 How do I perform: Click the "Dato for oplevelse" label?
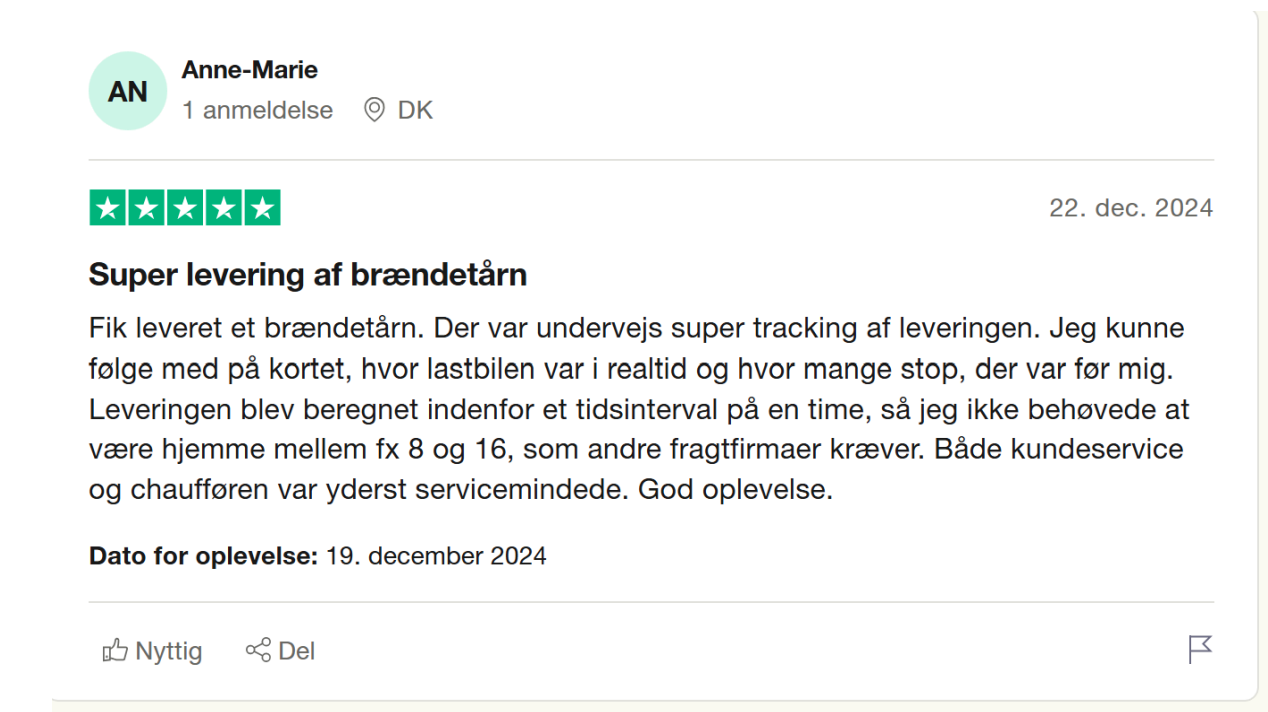(204, 556)
